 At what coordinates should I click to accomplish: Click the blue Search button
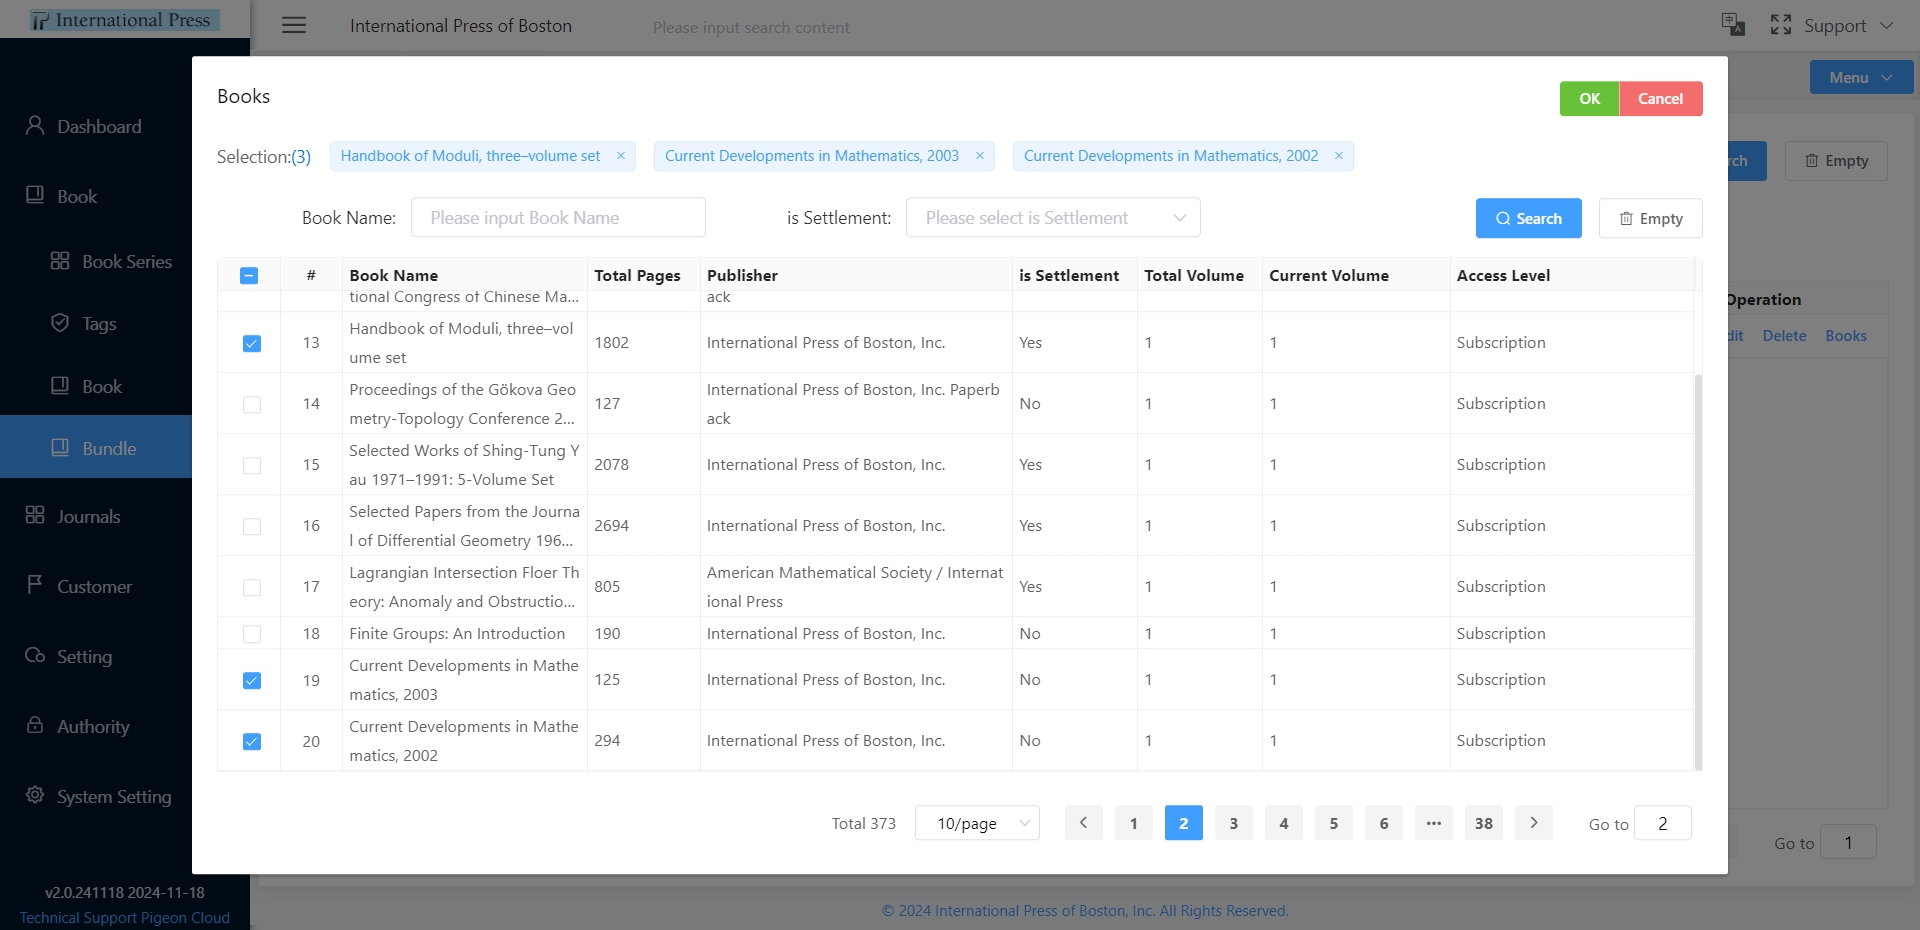[1528, 218]
